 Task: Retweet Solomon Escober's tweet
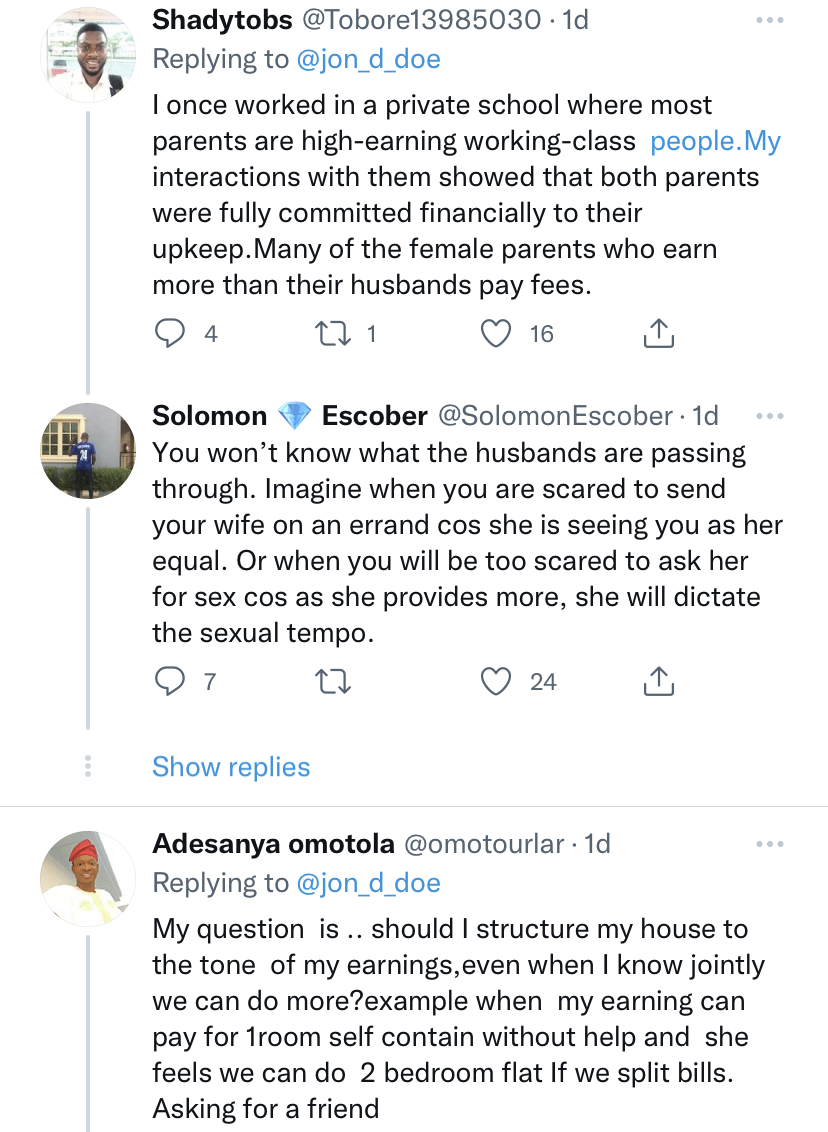(x=330, y=682)
